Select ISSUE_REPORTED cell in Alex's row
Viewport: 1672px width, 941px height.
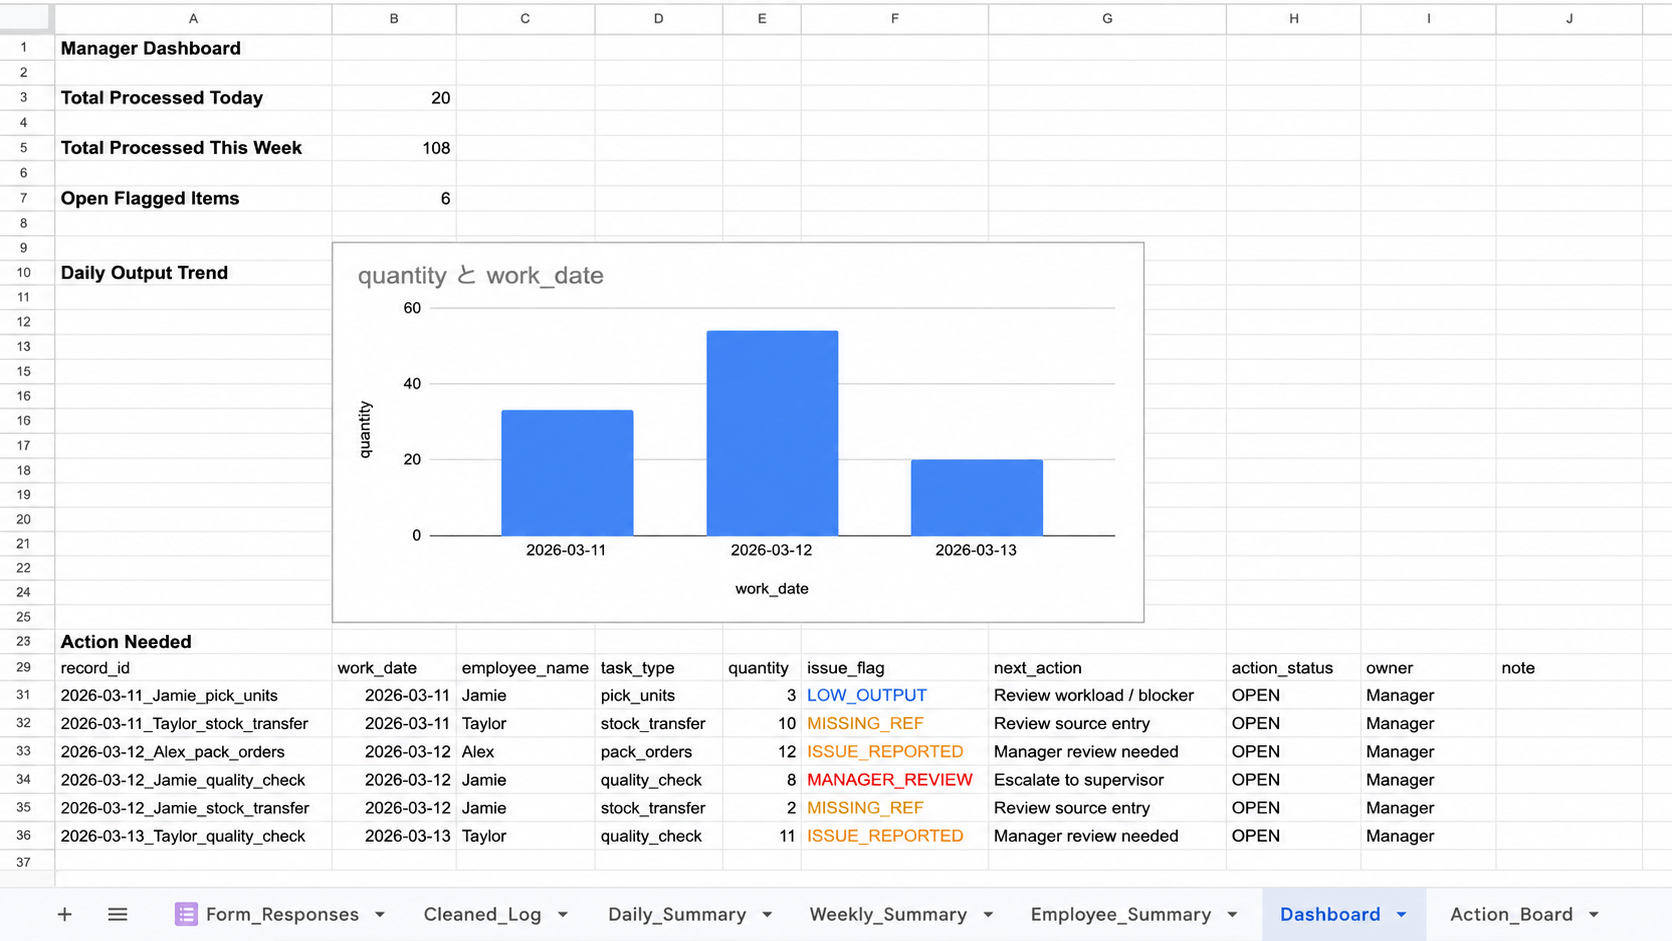[x=894, y=752]
